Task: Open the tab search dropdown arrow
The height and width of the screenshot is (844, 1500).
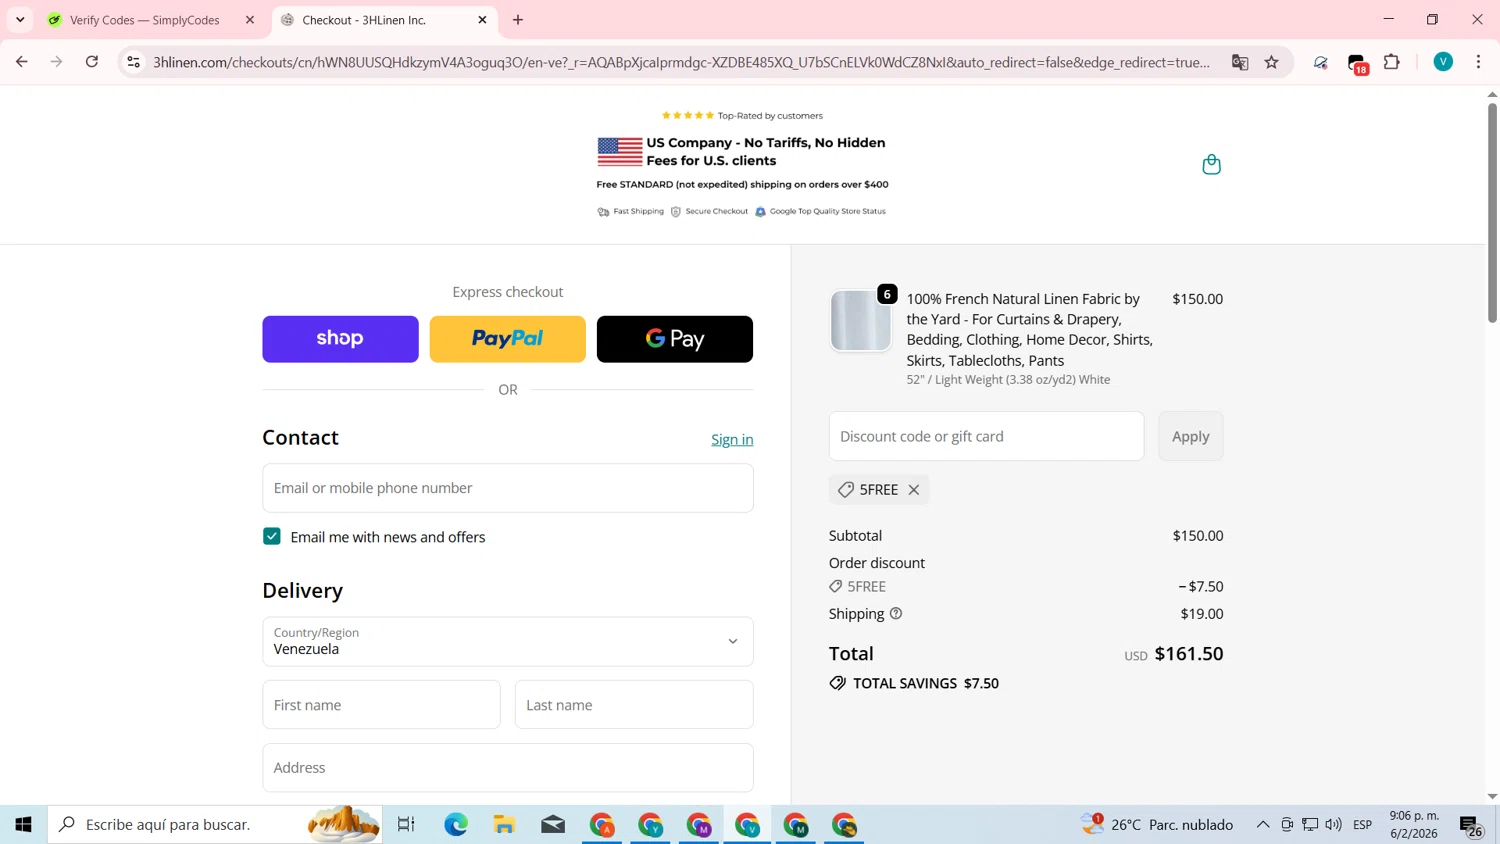Action: click(x=20, y=20)
